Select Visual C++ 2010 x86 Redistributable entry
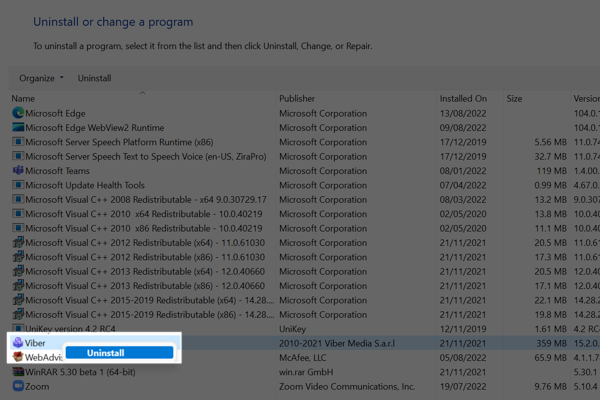 click(x=144, y=229)
